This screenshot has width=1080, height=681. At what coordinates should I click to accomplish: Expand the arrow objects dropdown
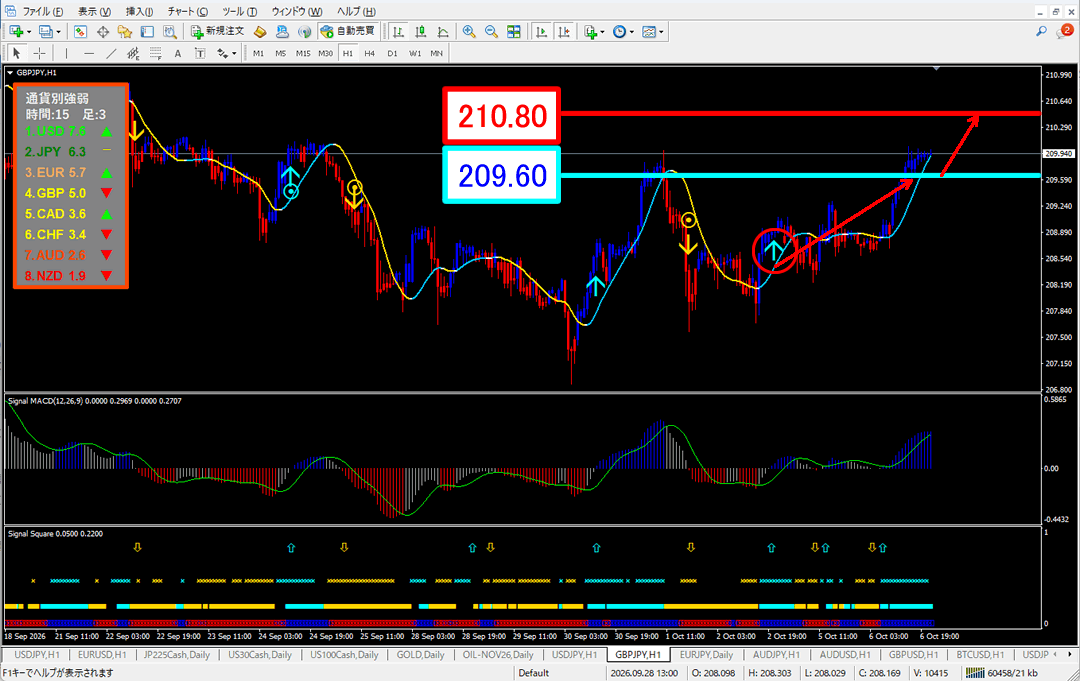(x=234, y=53)
